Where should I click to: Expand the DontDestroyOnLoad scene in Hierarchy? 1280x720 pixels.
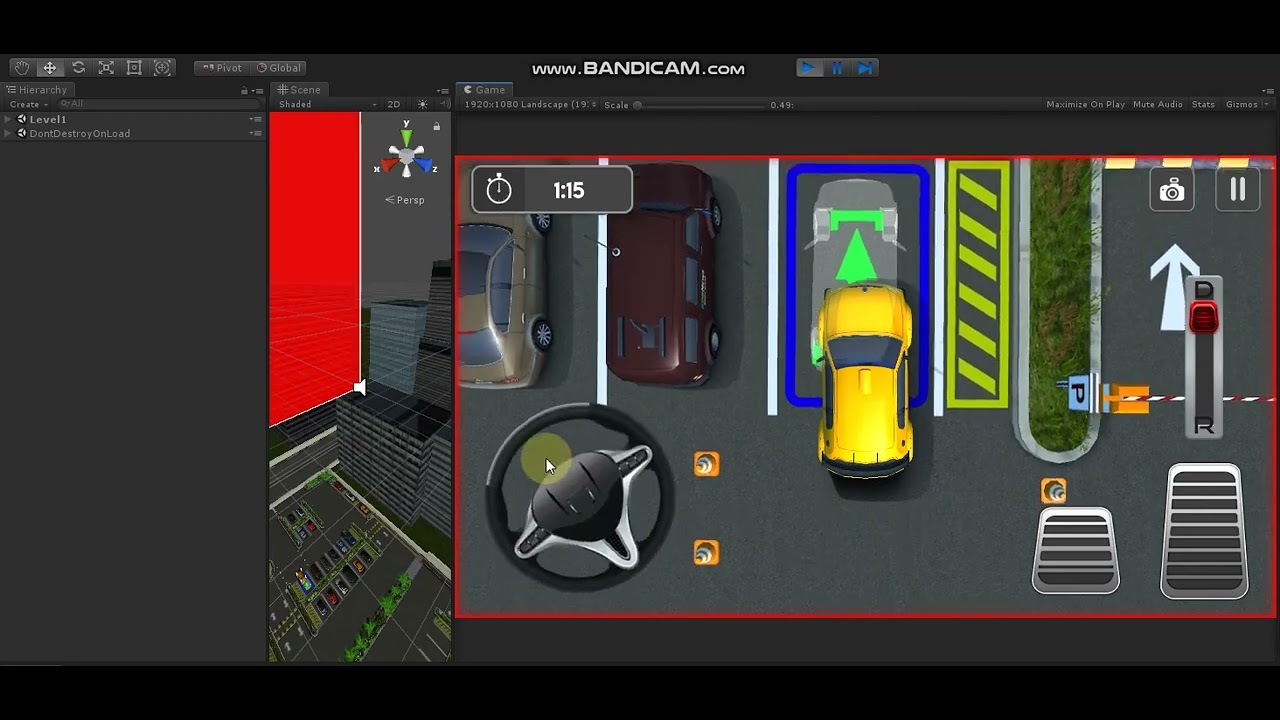coord(8,133)
